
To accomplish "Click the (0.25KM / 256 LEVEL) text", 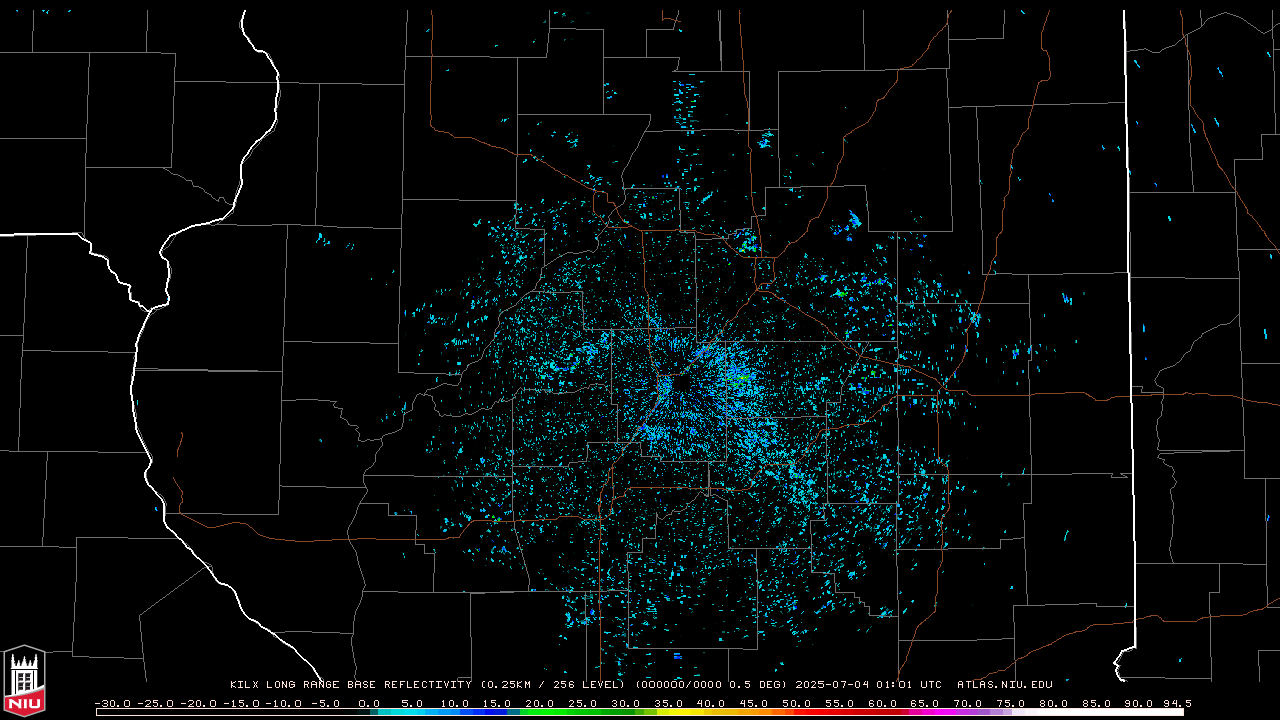I will point(552,685).
